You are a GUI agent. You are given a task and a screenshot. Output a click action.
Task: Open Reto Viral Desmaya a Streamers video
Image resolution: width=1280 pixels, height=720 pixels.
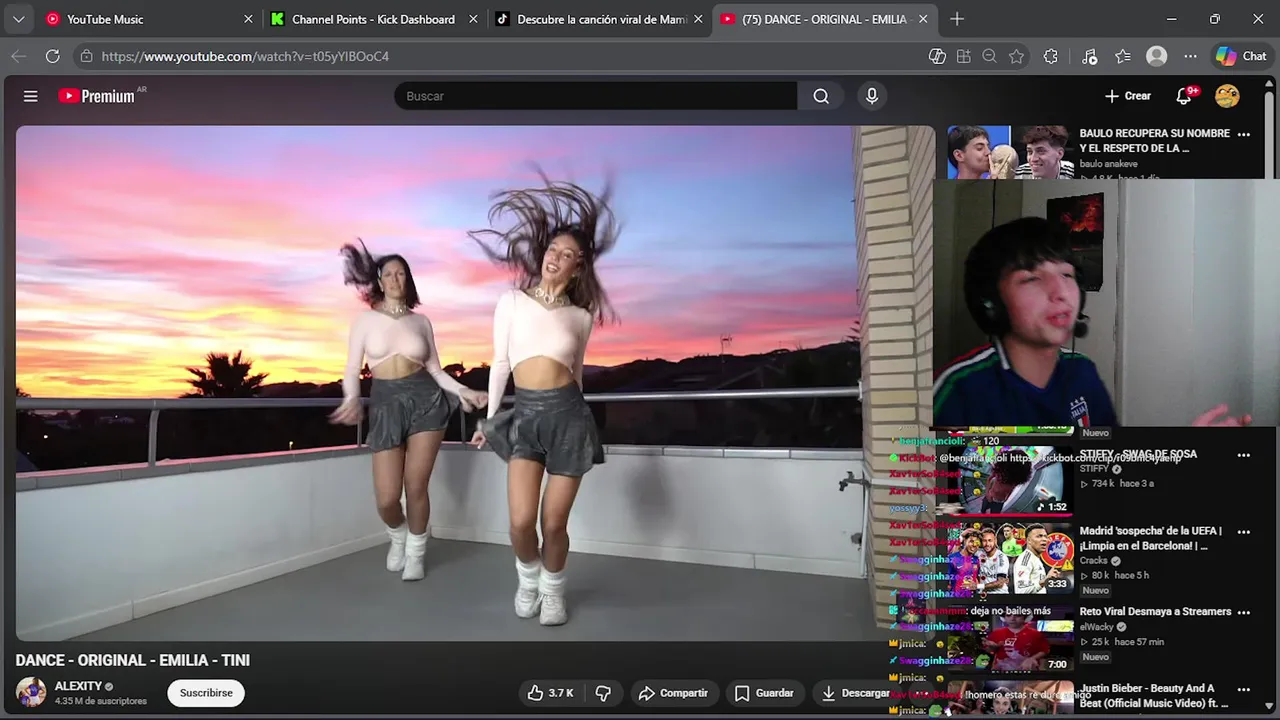click(1155, 612)
